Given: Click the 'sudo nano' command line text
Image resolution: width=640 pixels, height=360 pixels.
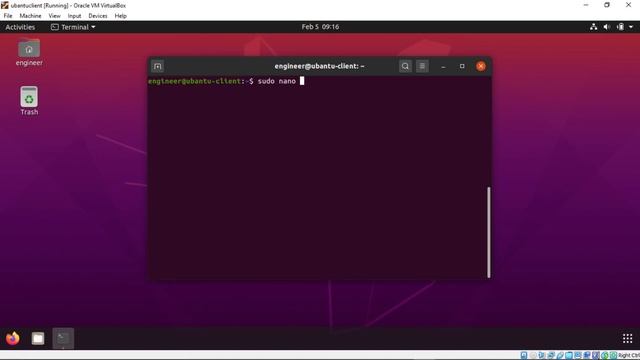Looking at the screenshot, I should 276,81.
